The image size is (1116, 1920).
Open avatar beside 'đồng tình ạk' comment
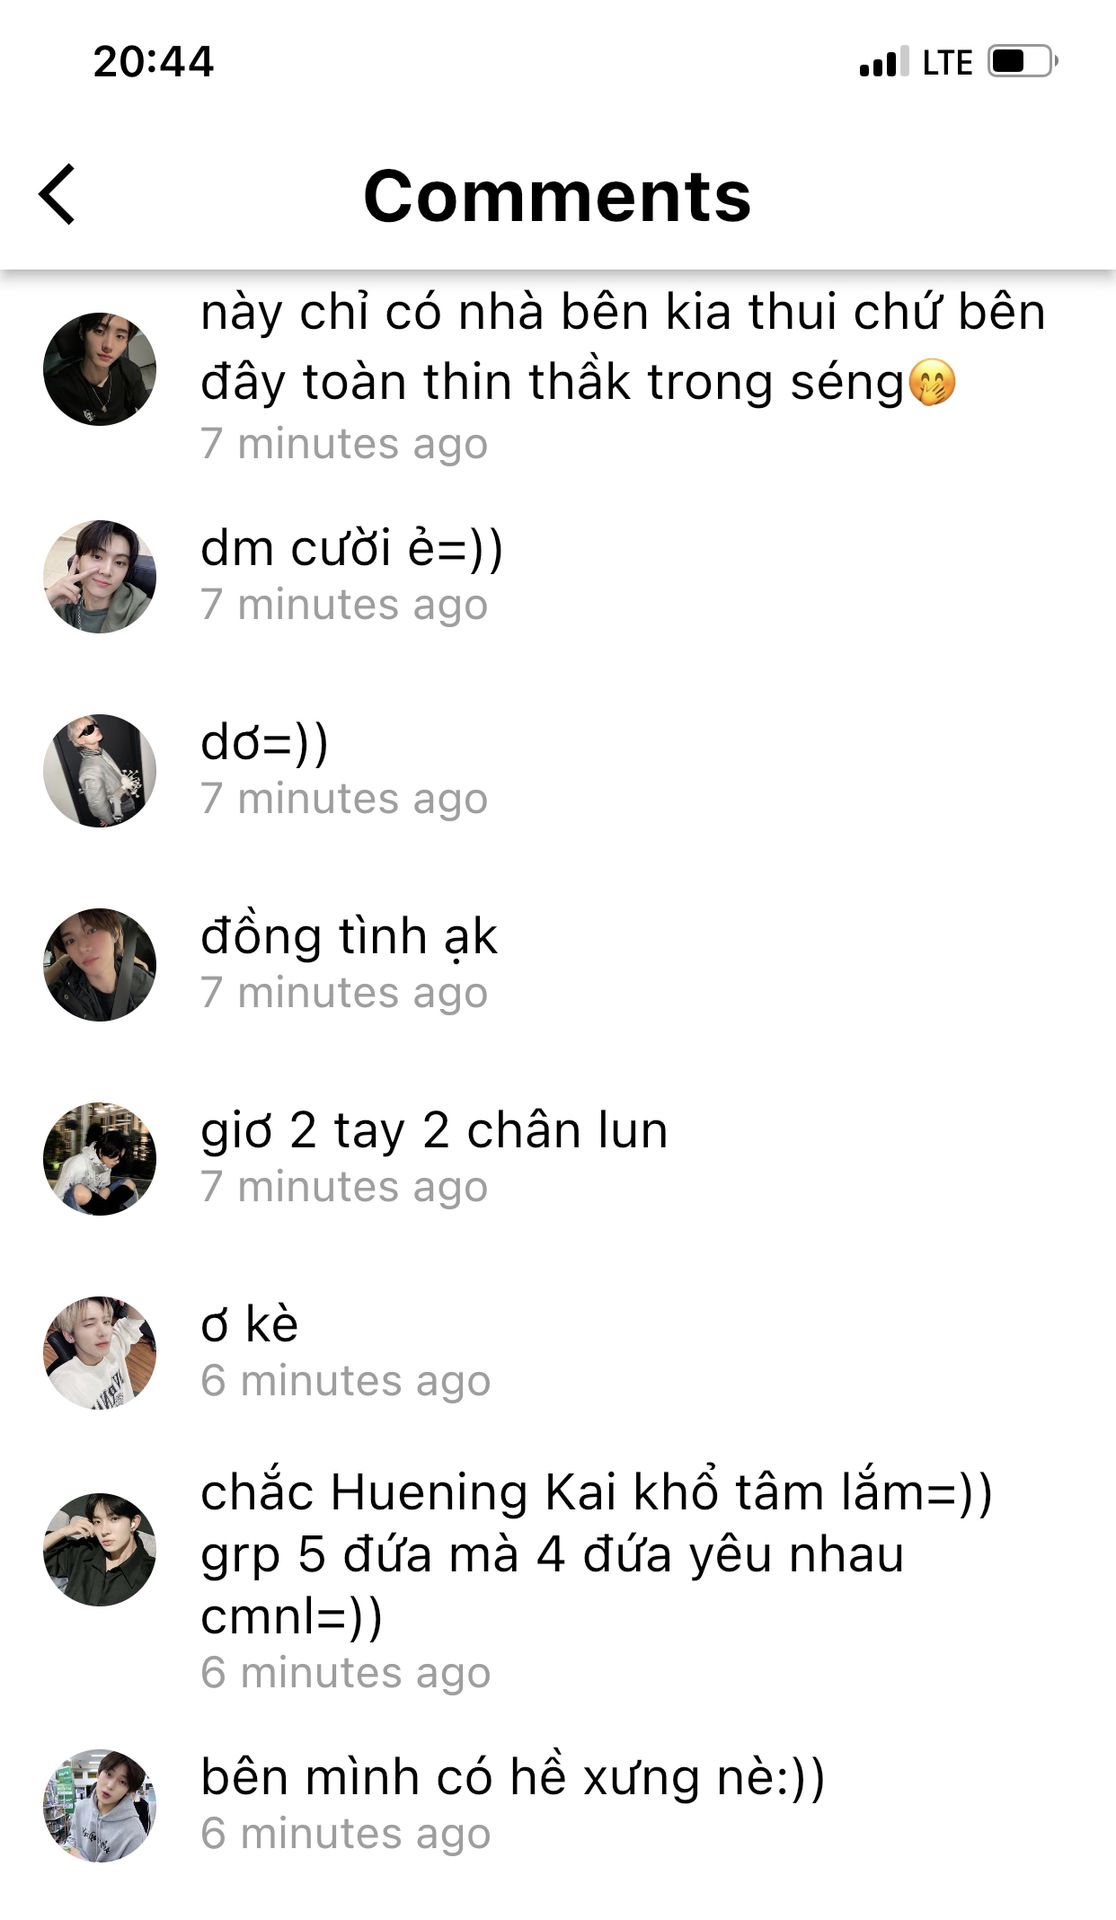tap(100, 964)
